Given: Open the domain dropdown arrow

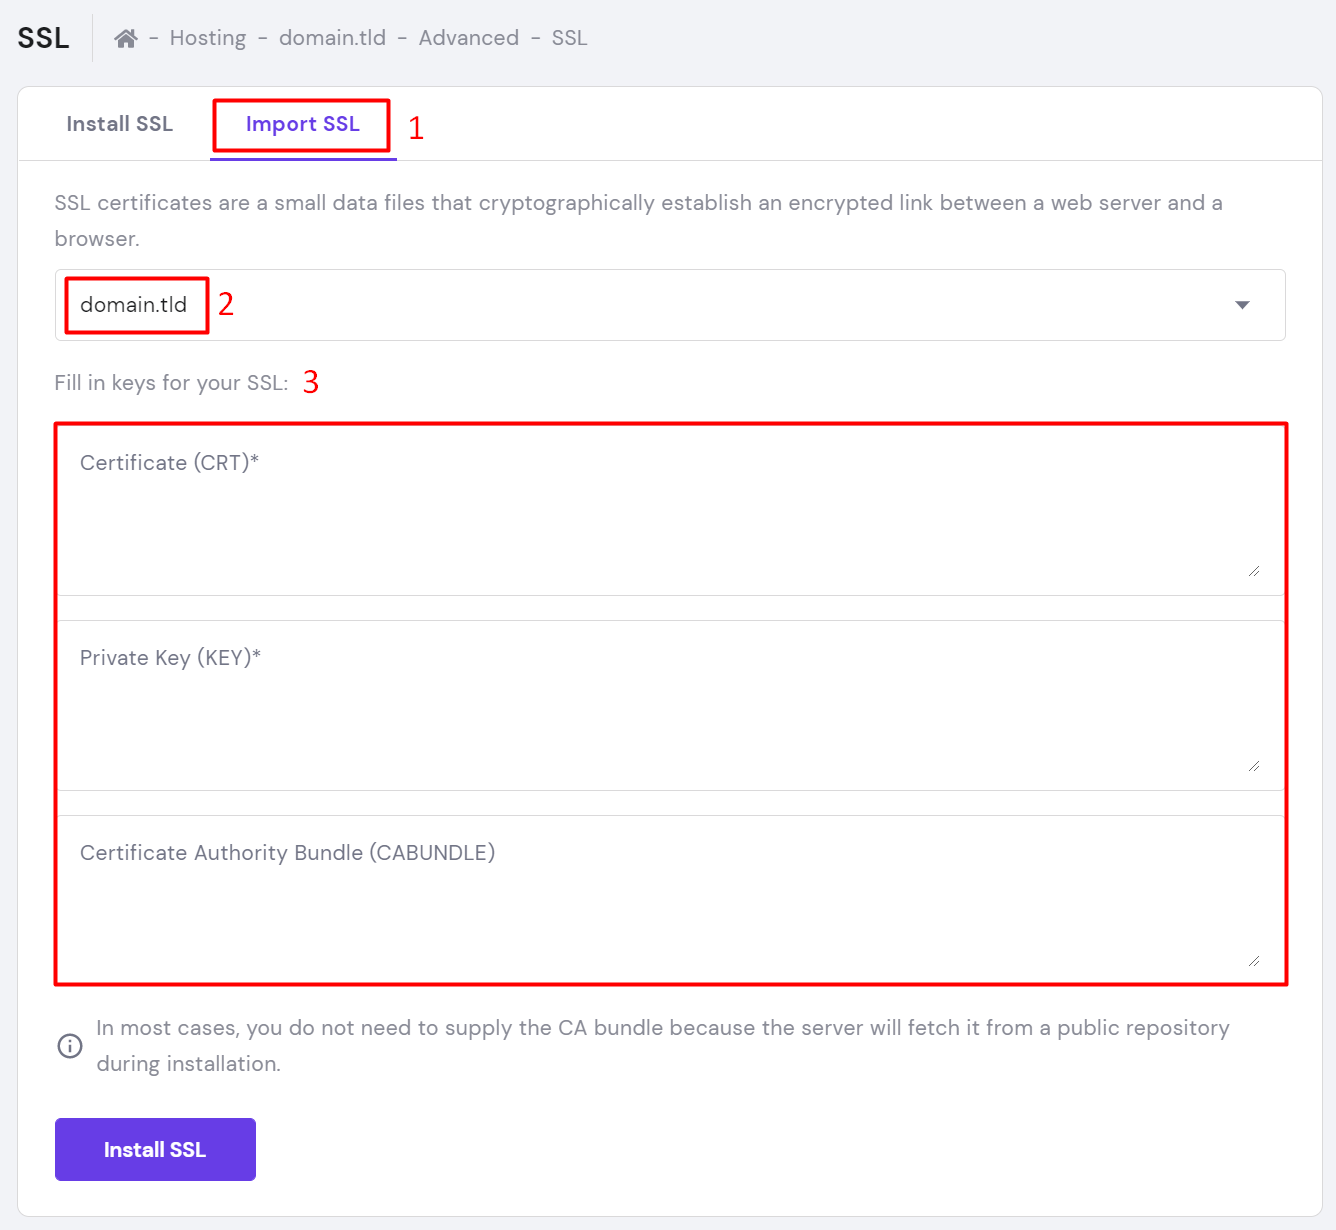Looking at the screenshot, I should pyautogui.click(x=1242, y=305).
